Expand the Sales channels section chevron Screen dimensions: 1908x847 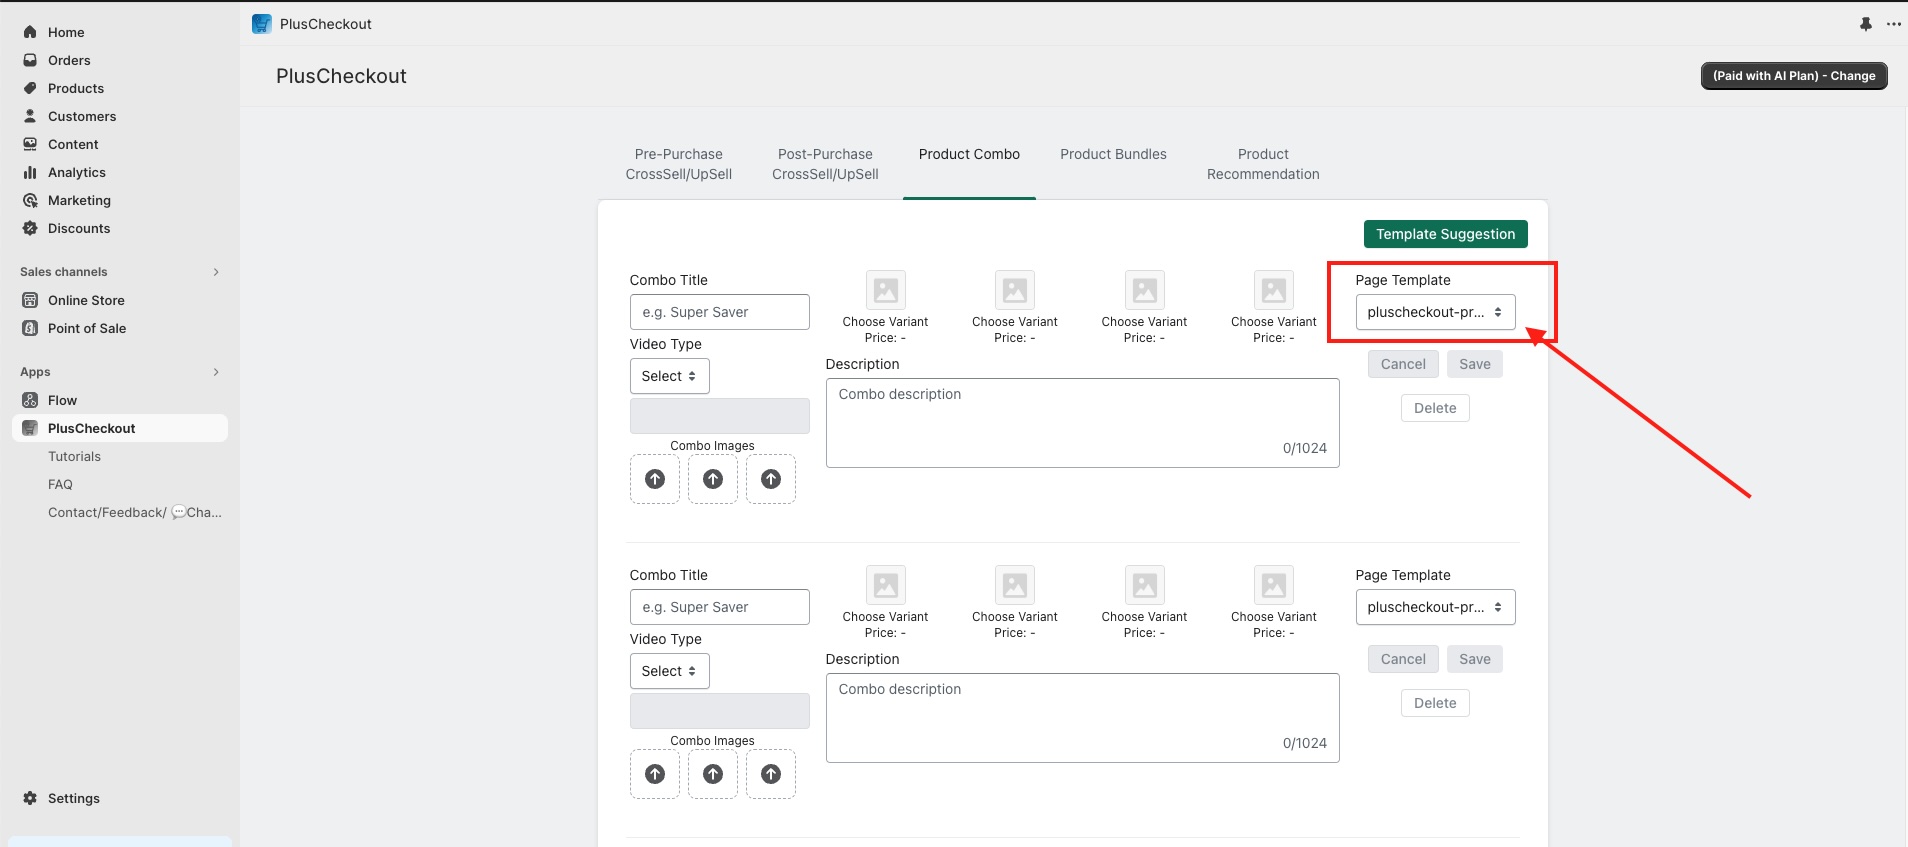(x=216, y=272)
